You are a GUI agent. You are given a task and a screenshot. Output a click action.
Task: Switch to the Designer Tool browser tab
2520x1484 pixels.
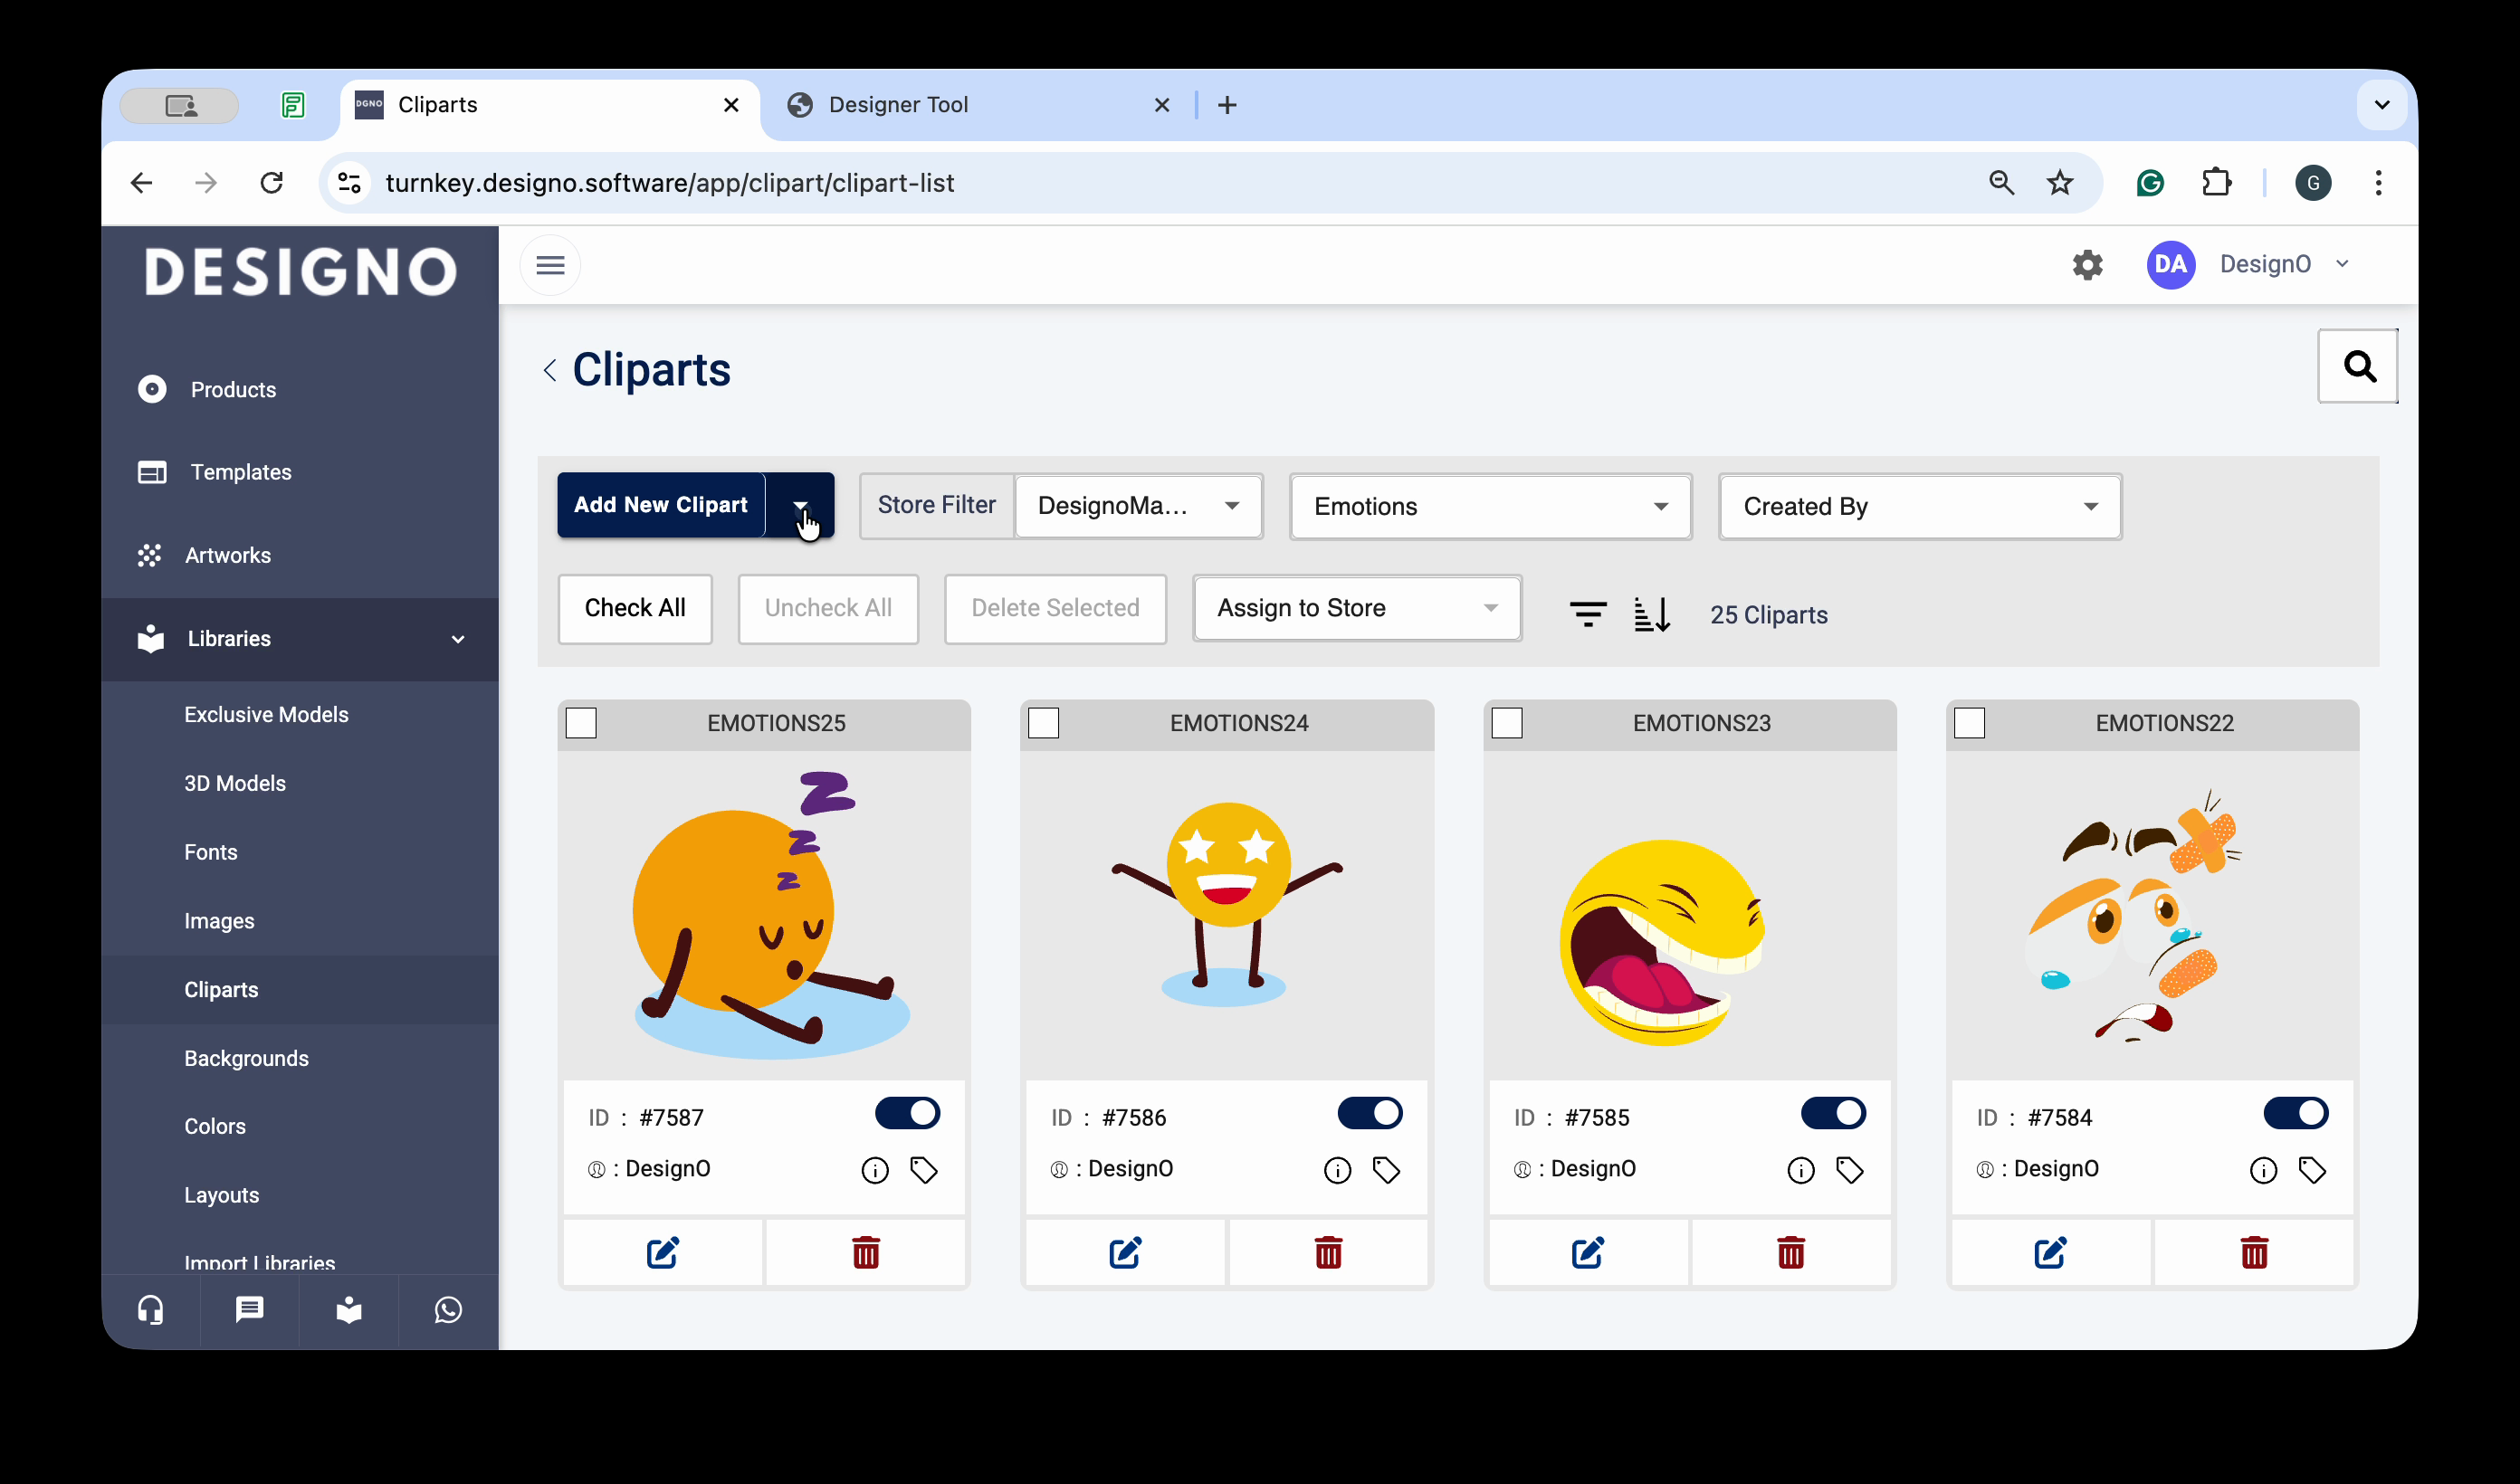coord(897,105)
